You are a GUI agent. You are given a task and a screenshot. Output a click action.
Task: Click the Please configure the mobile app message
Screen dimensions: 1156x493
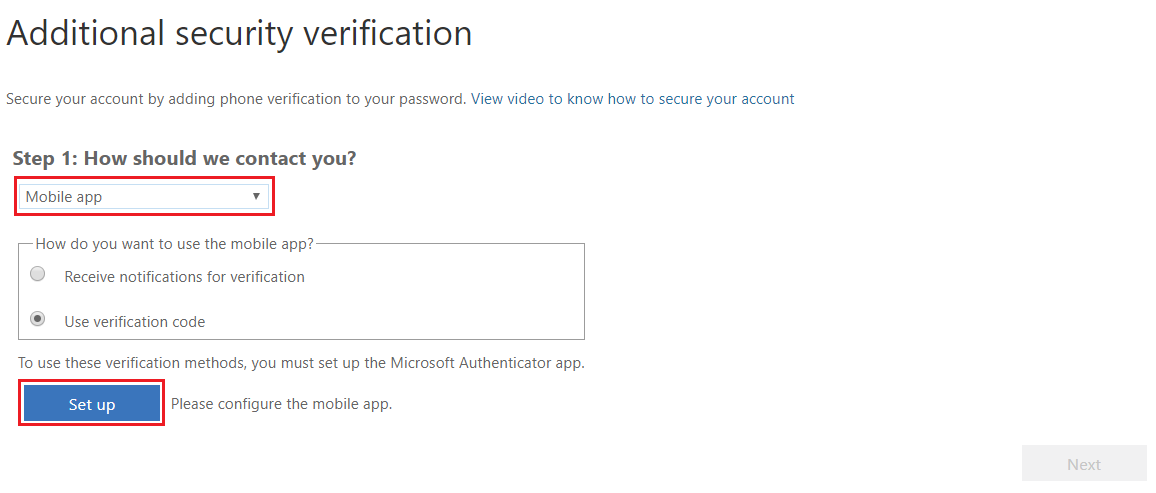point(281,404)
